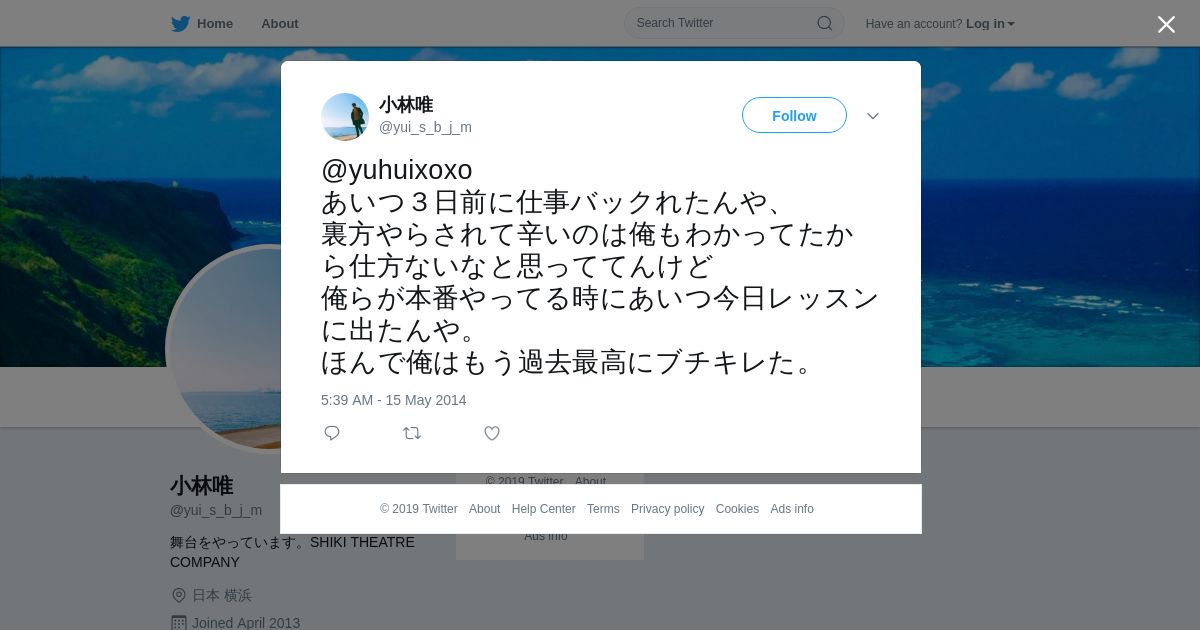The width and height of the screenshot is (1200, 630).
Task: Click the Twitter bird logo icon
Action: click(180, 23)
